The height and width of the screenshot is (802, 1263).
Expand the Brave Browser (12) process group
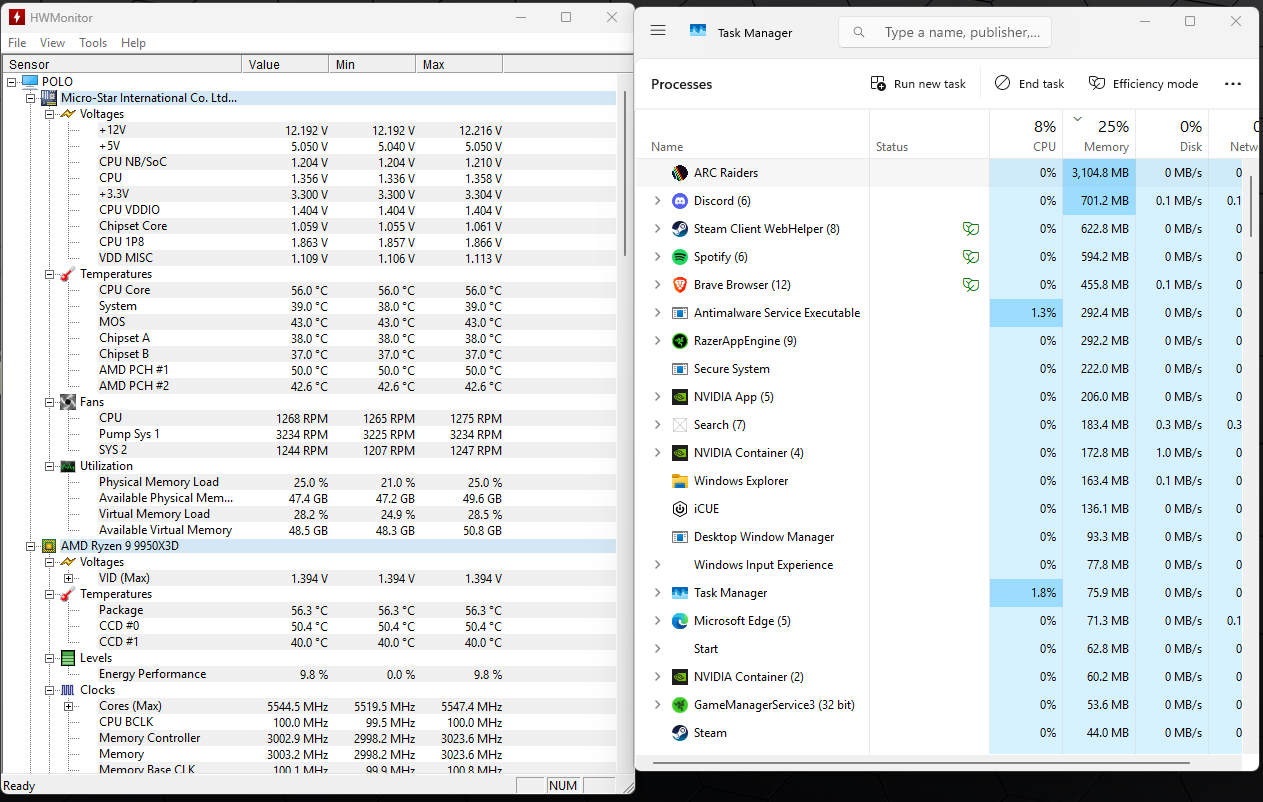coord(657,285)
